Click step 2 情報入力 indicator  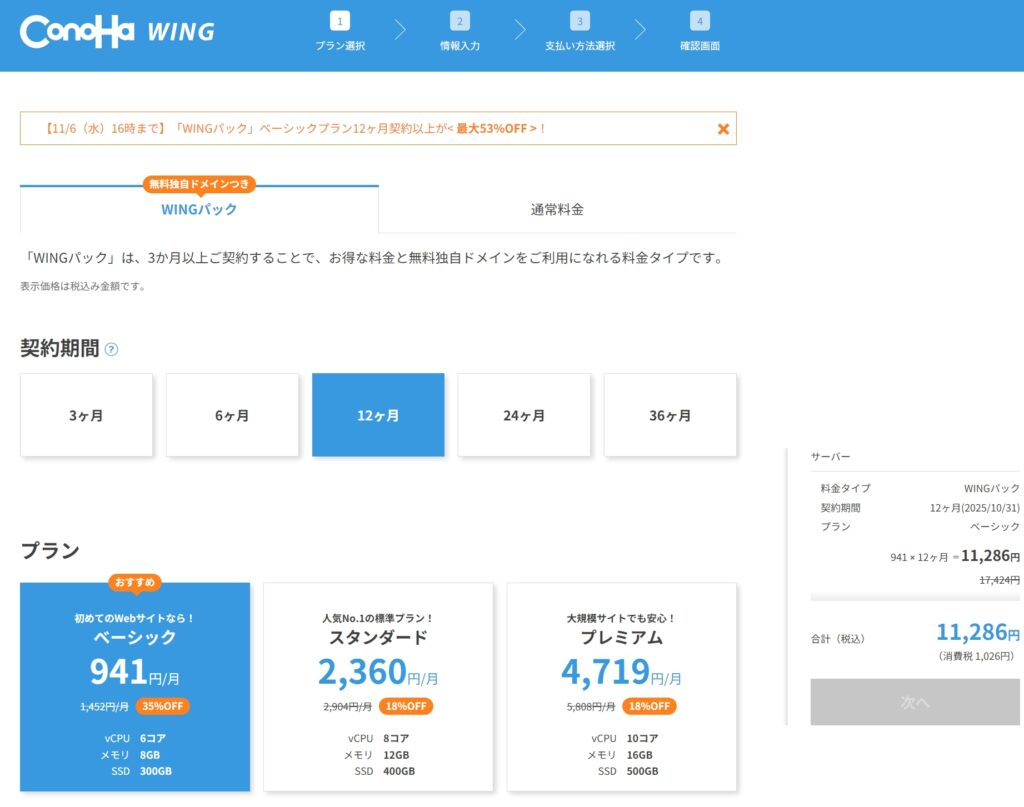[x=460, y=31]
